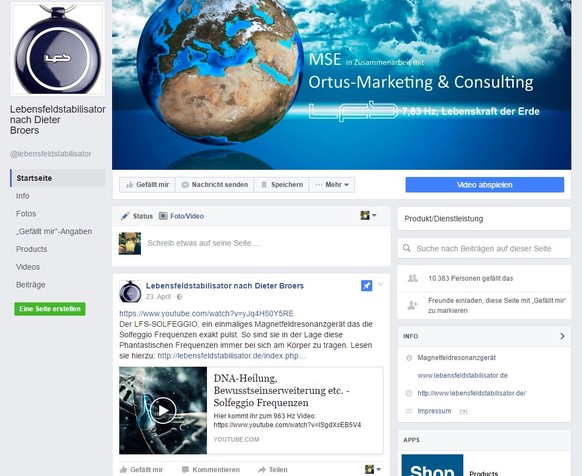Click the post's small page avatar
The image size is (582, 476).
[130, 291]
